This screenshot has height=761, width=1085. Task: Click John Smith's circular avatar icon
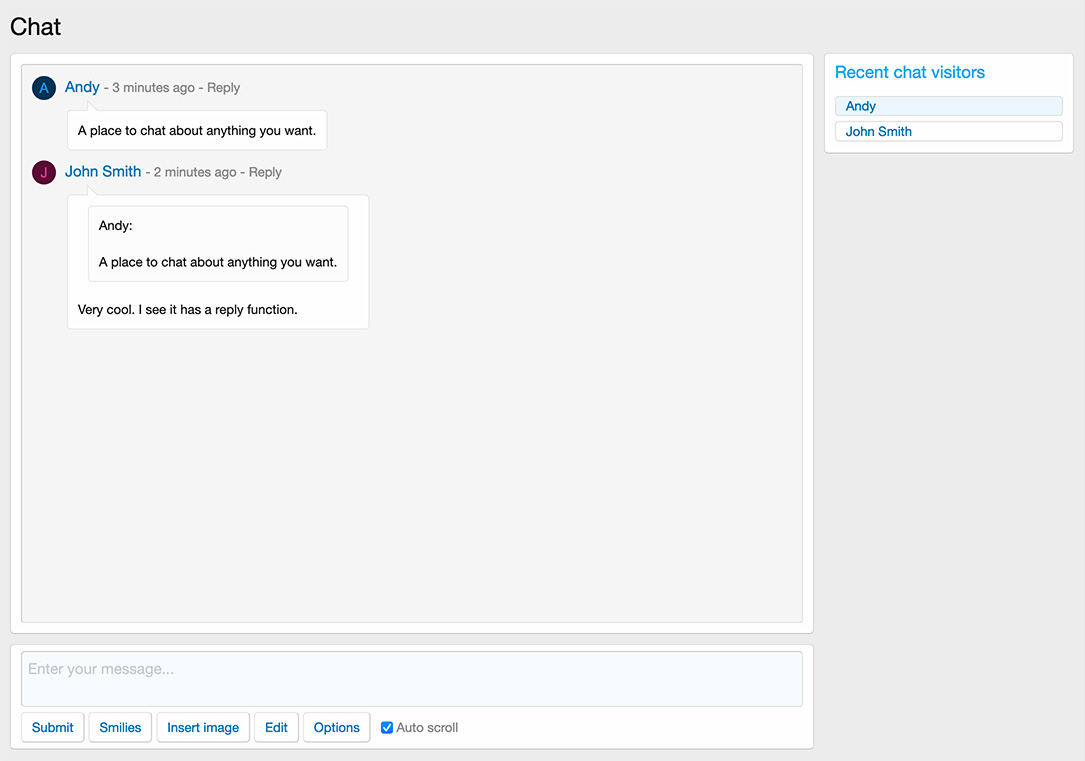pyautogui.click(x=44, y=173)
